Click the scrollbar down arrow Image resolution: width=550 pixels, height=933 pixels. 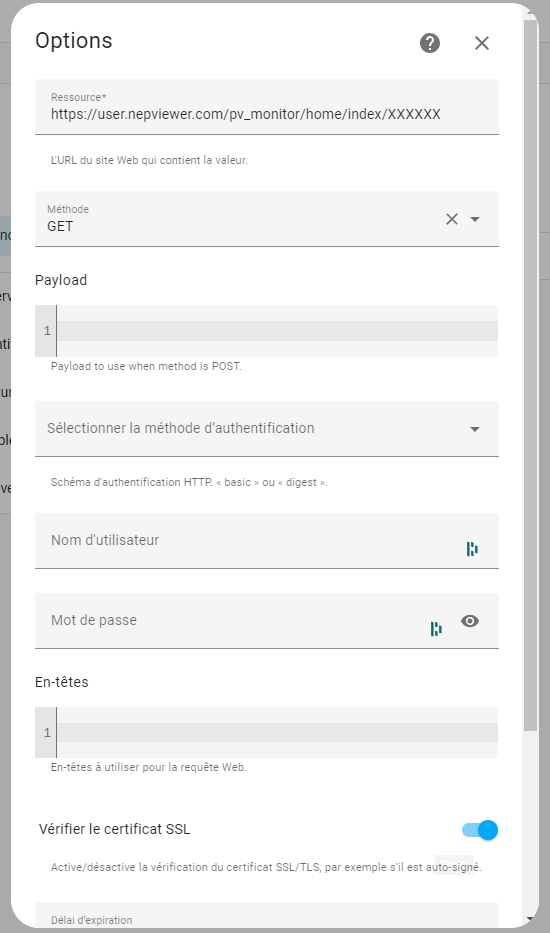tap(531, 919)
